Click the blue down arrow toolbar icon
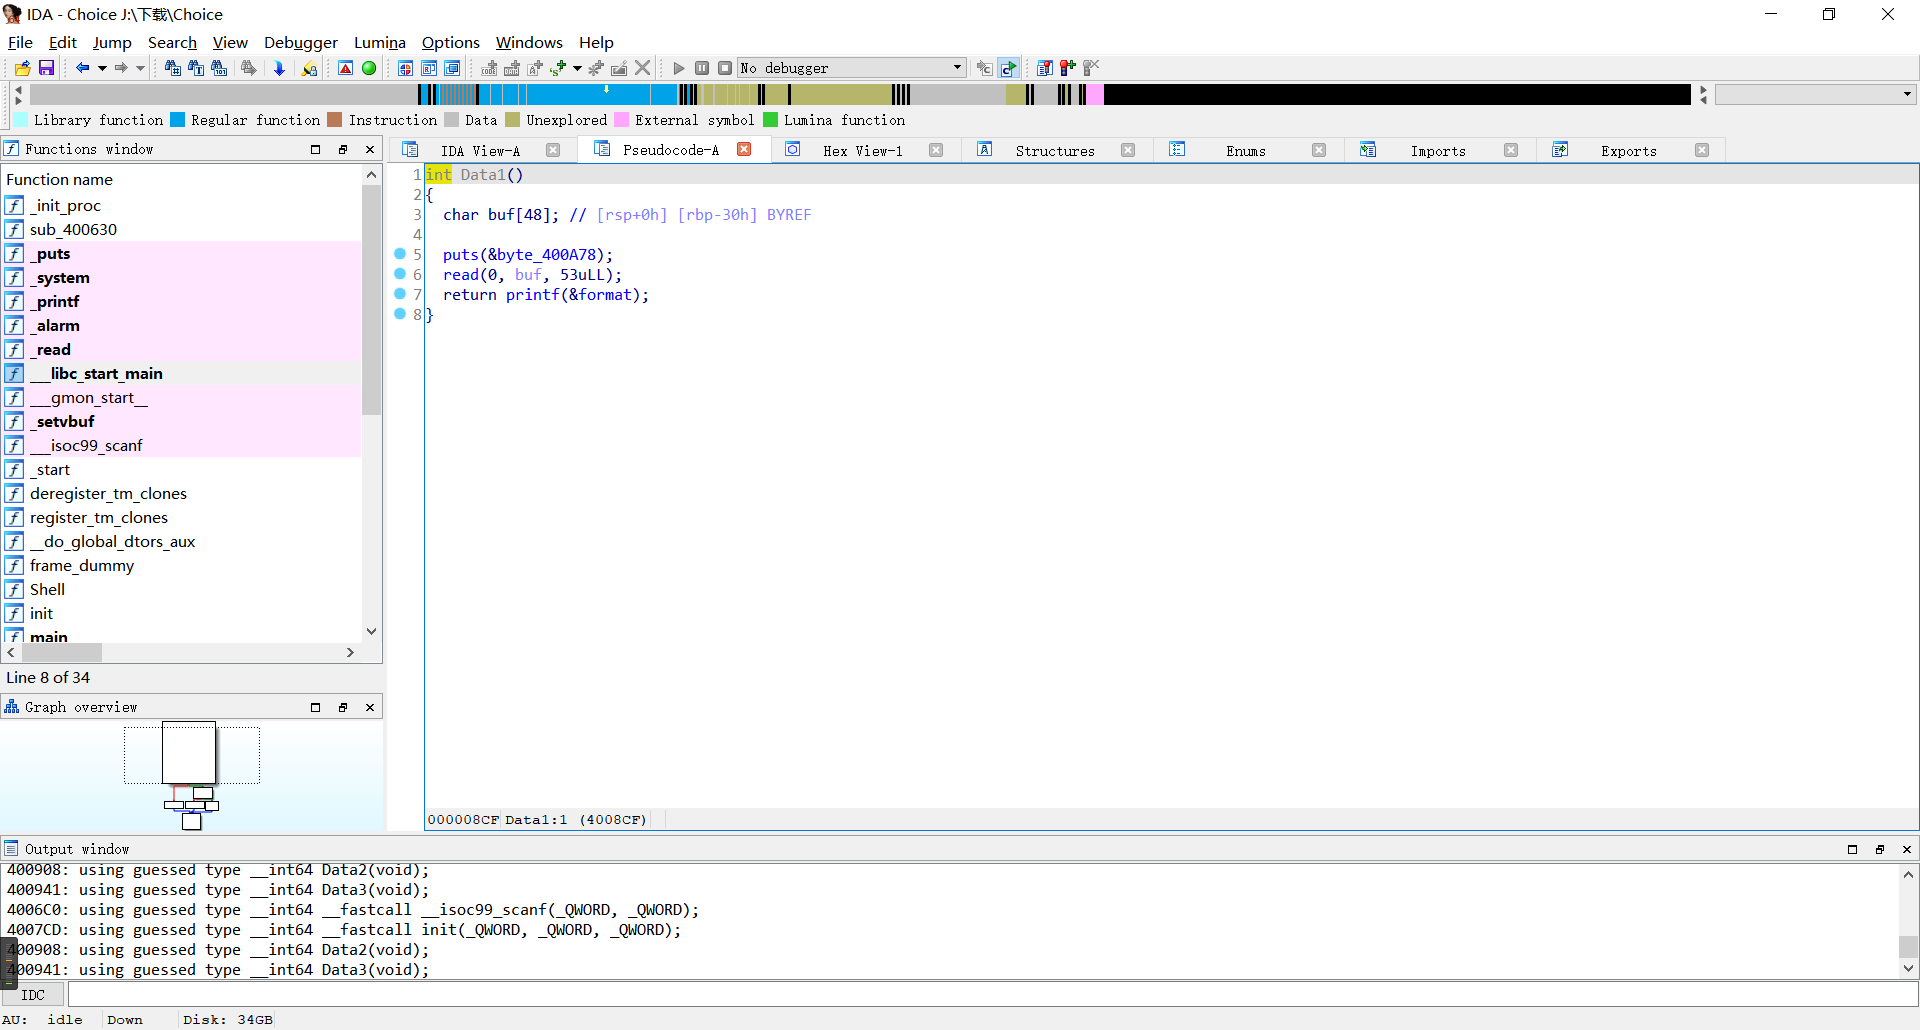1920x1030 pixels. [279, 68]
